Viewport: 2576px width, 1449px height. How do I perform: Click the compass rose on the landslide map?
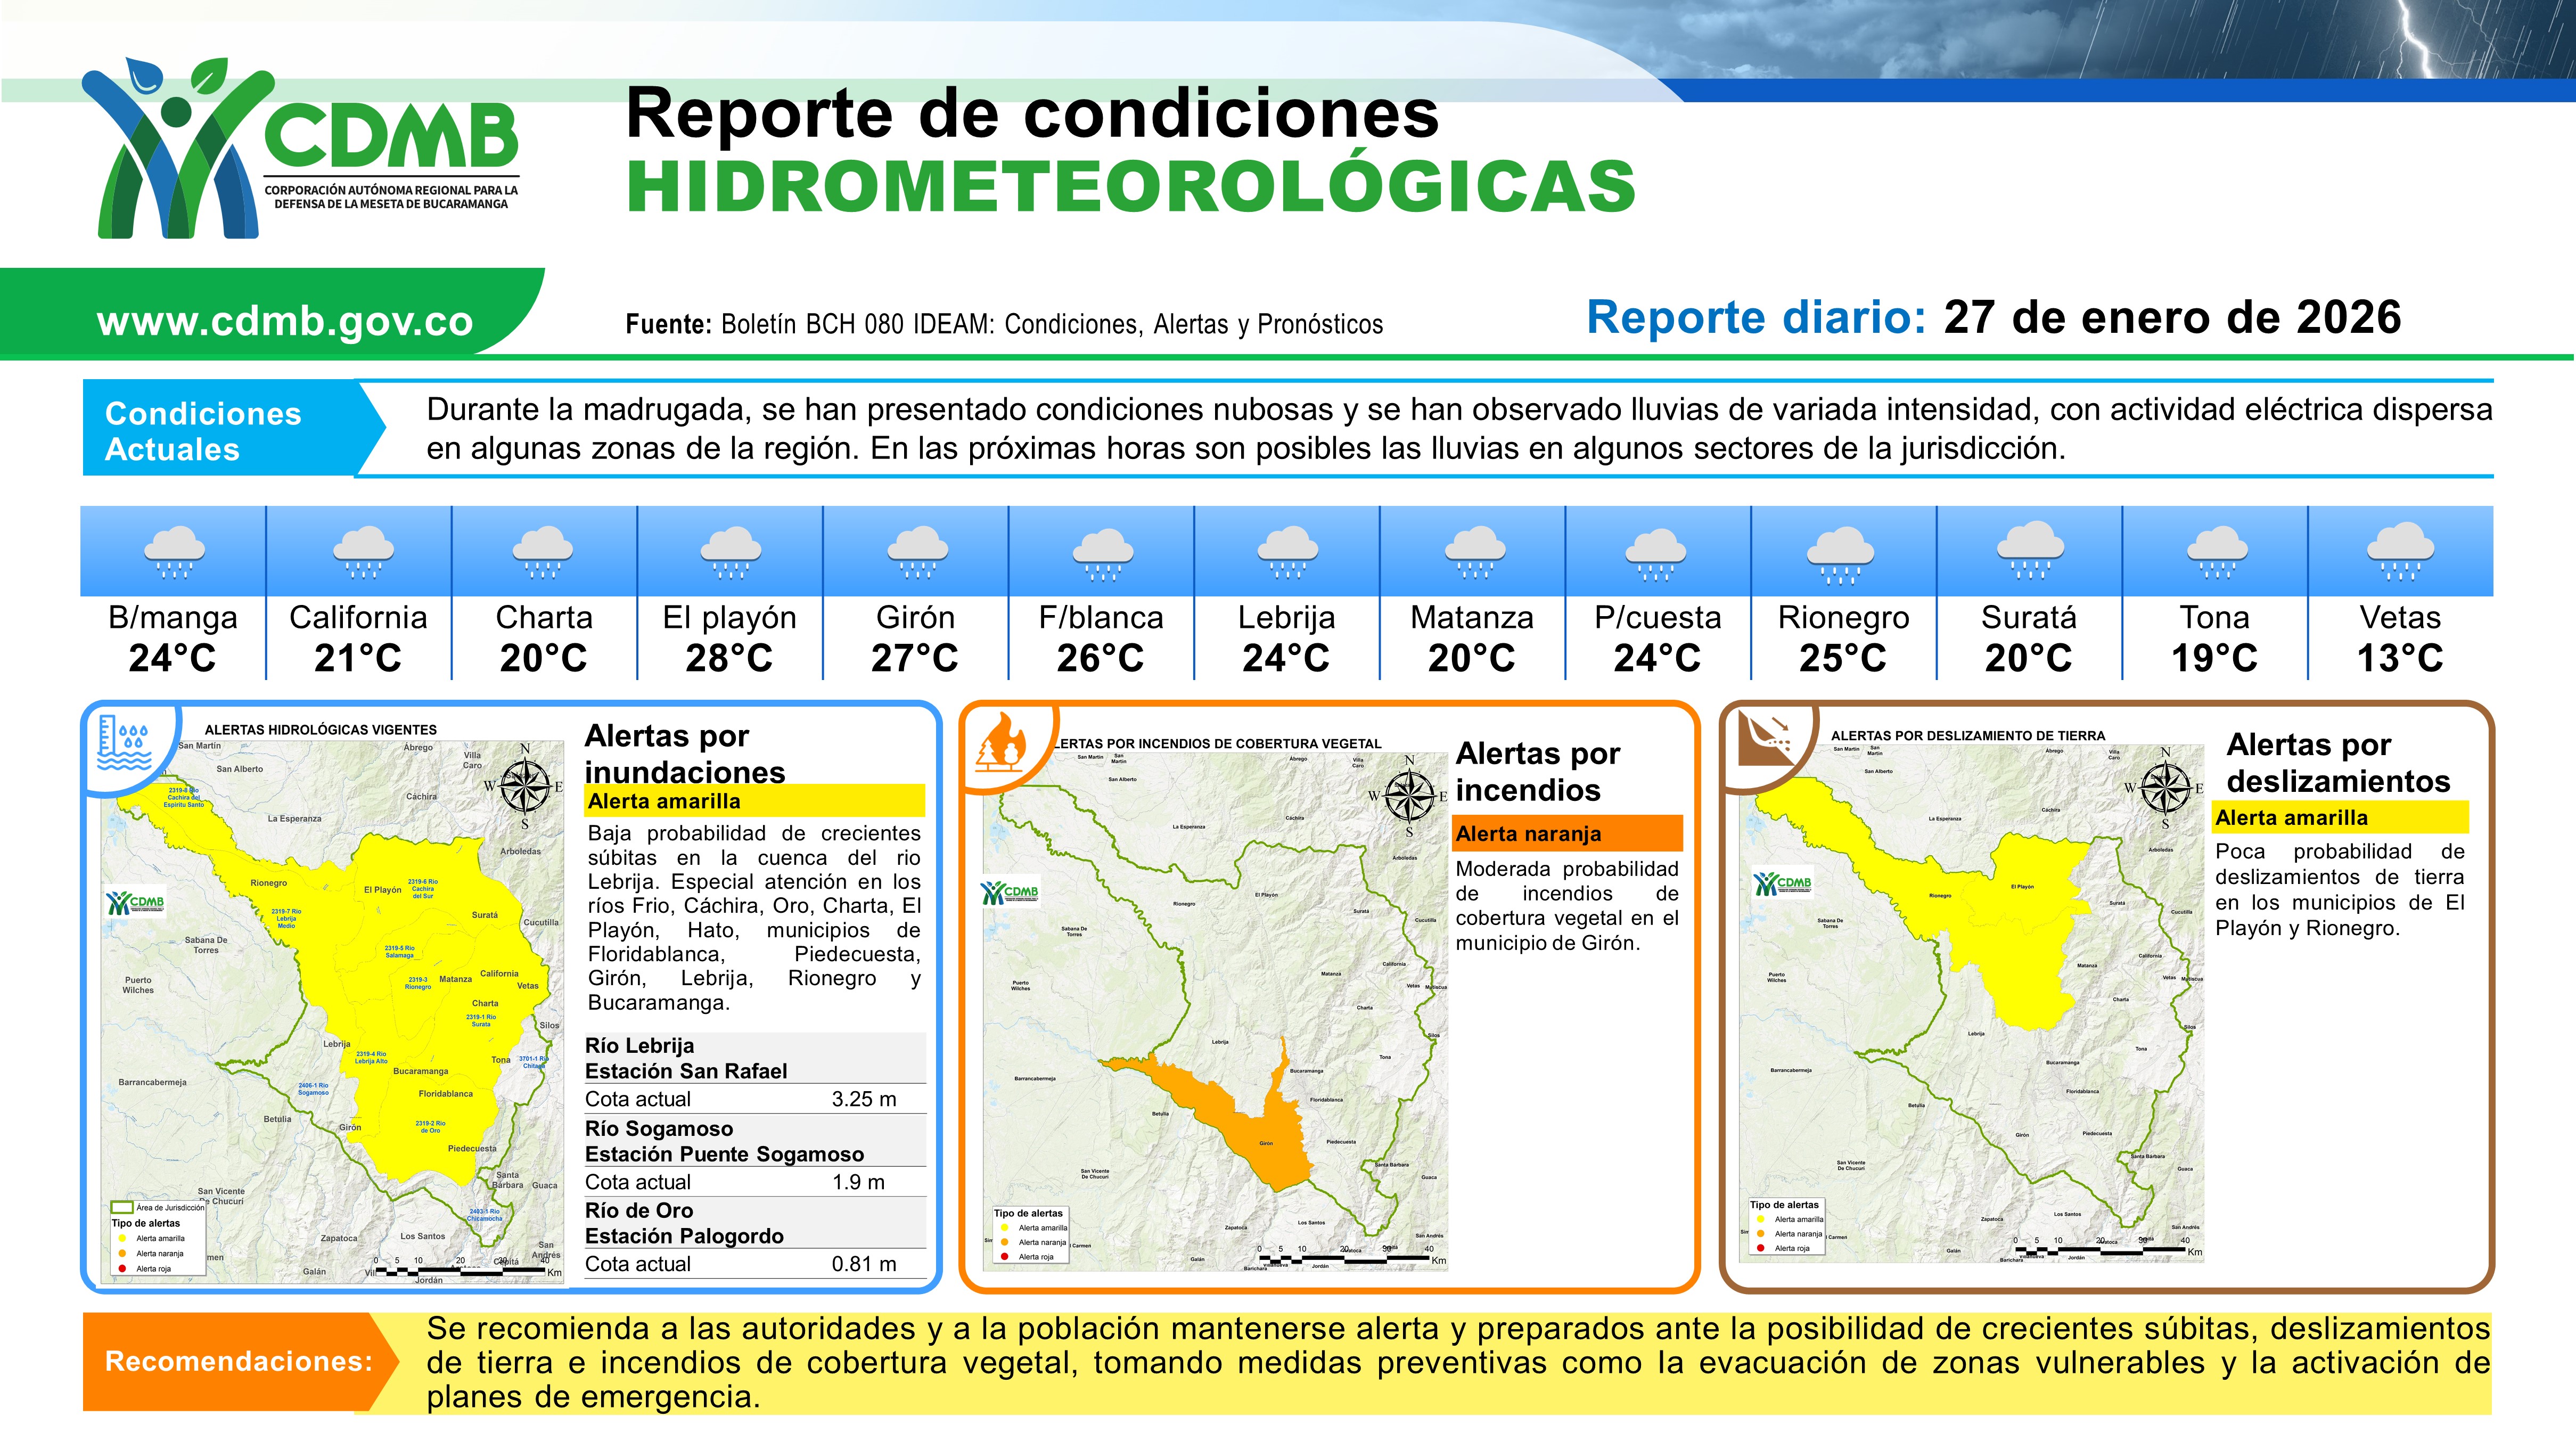pyautogui.click(x=2165, y=788)
